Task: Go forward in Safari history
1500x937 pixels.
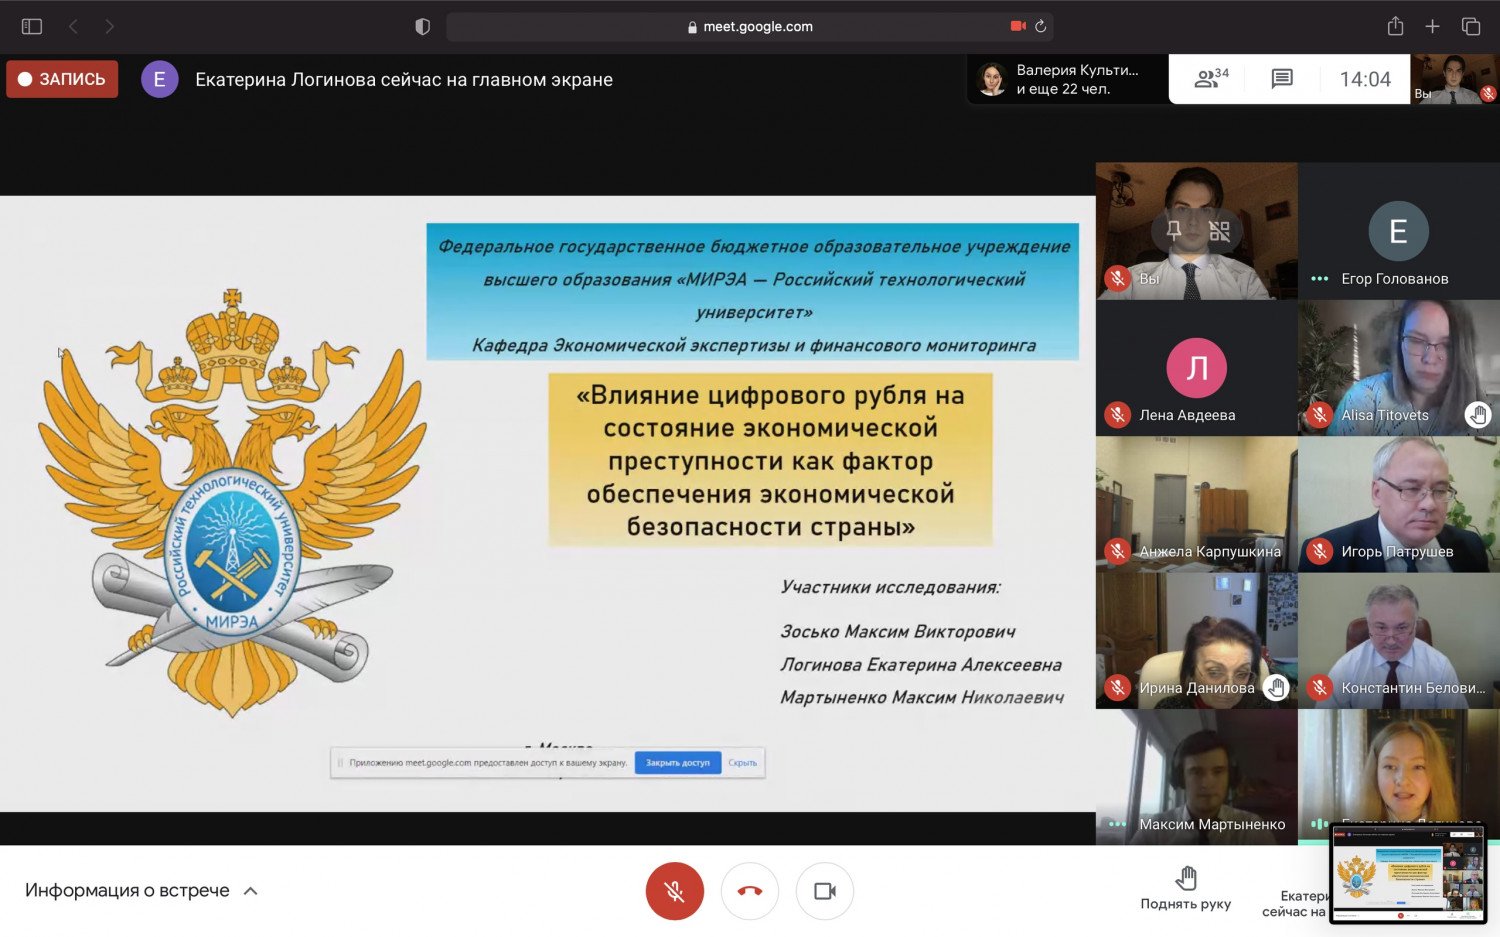Action: [110, 27]
